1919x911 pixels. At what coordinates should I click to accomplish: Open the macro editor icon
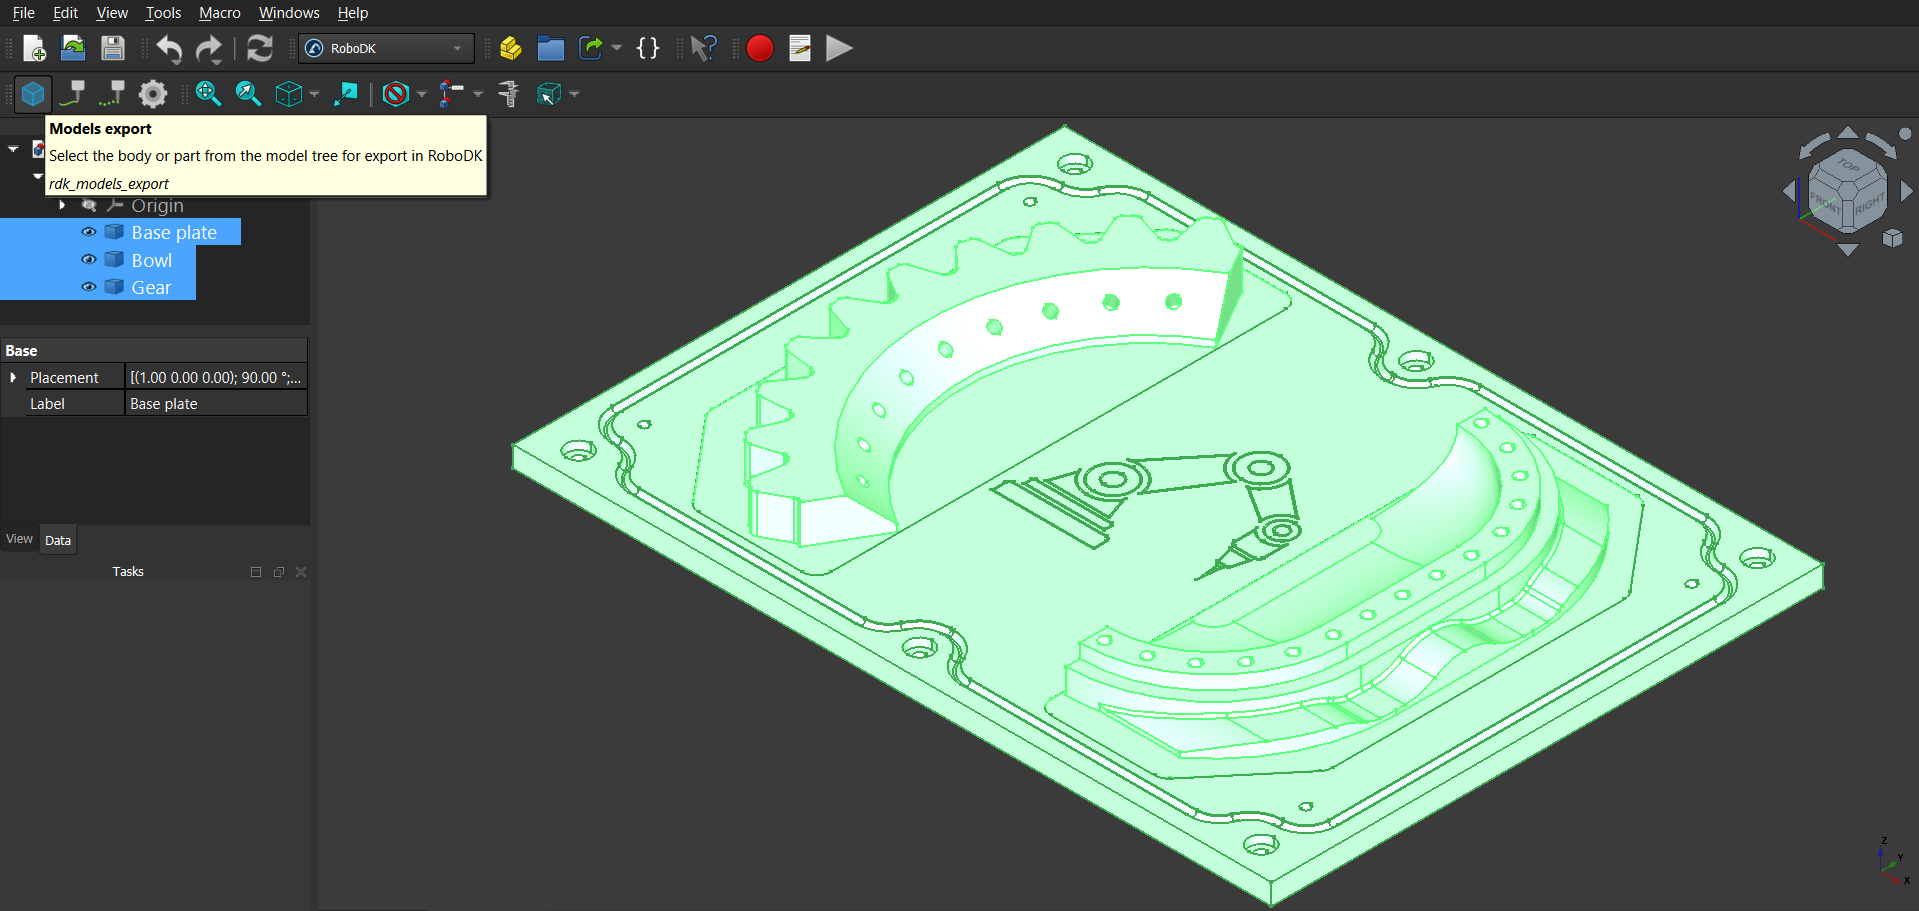coord(799,47)
